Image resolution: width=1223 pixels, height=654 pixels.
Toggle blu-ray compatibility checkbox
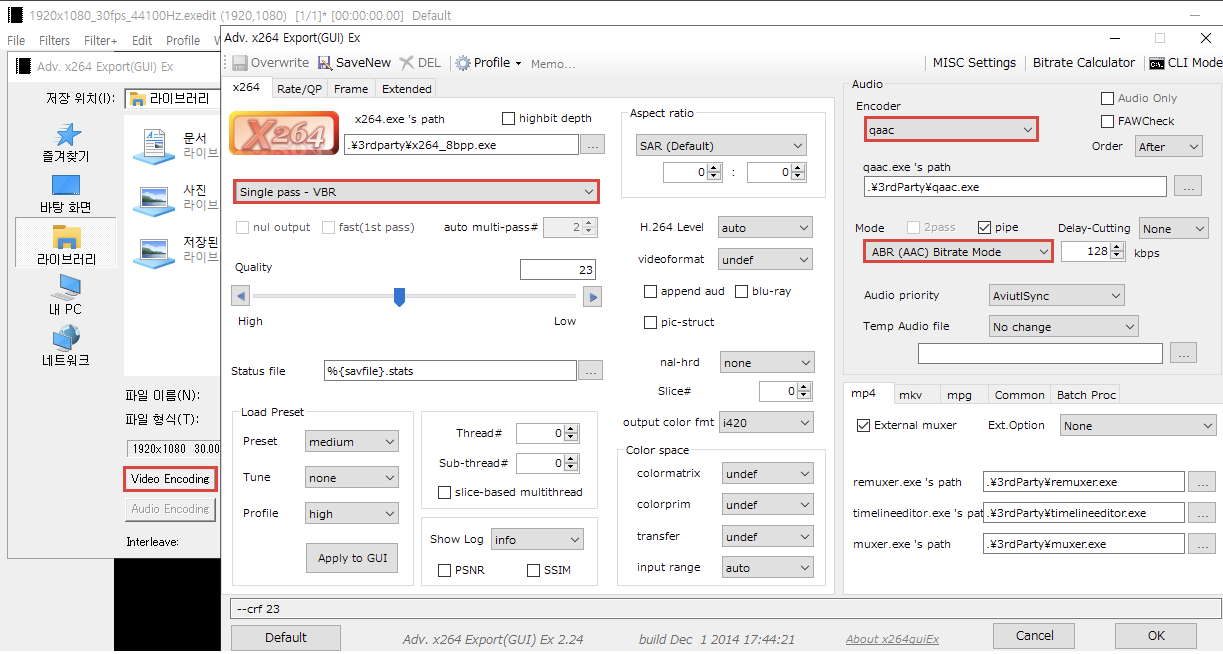pyautogui.click(x=742, y=292)
